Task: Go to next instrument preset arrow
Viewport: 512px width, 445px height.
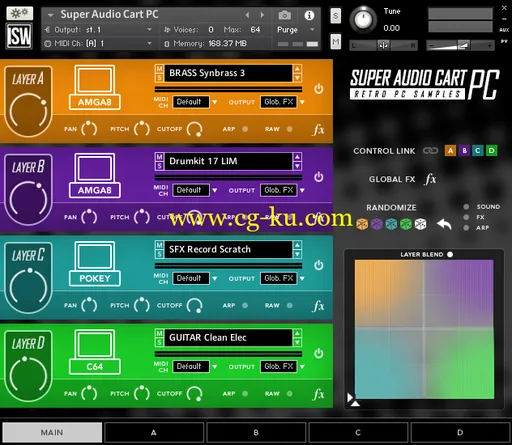Action: [x=262, y=15]
